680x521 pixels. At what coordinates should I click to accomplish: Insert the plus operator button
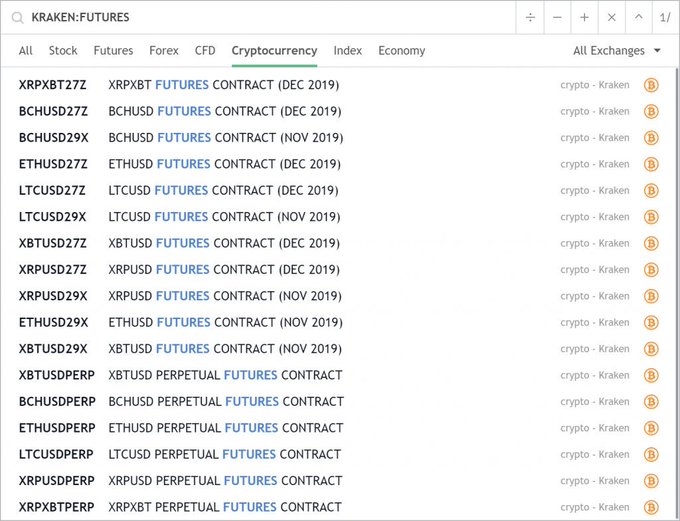click(584, 17)
